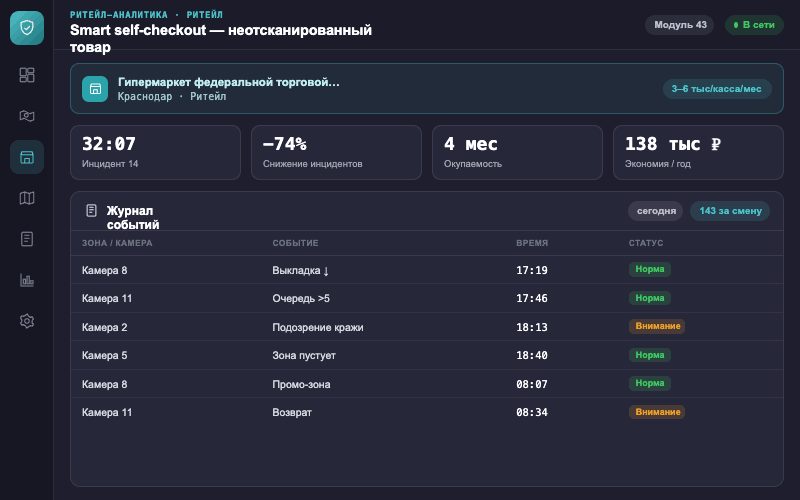800x500 pixels.
Task: Open the 4 мес Окупаемость card
Action: tap(517, 153)
